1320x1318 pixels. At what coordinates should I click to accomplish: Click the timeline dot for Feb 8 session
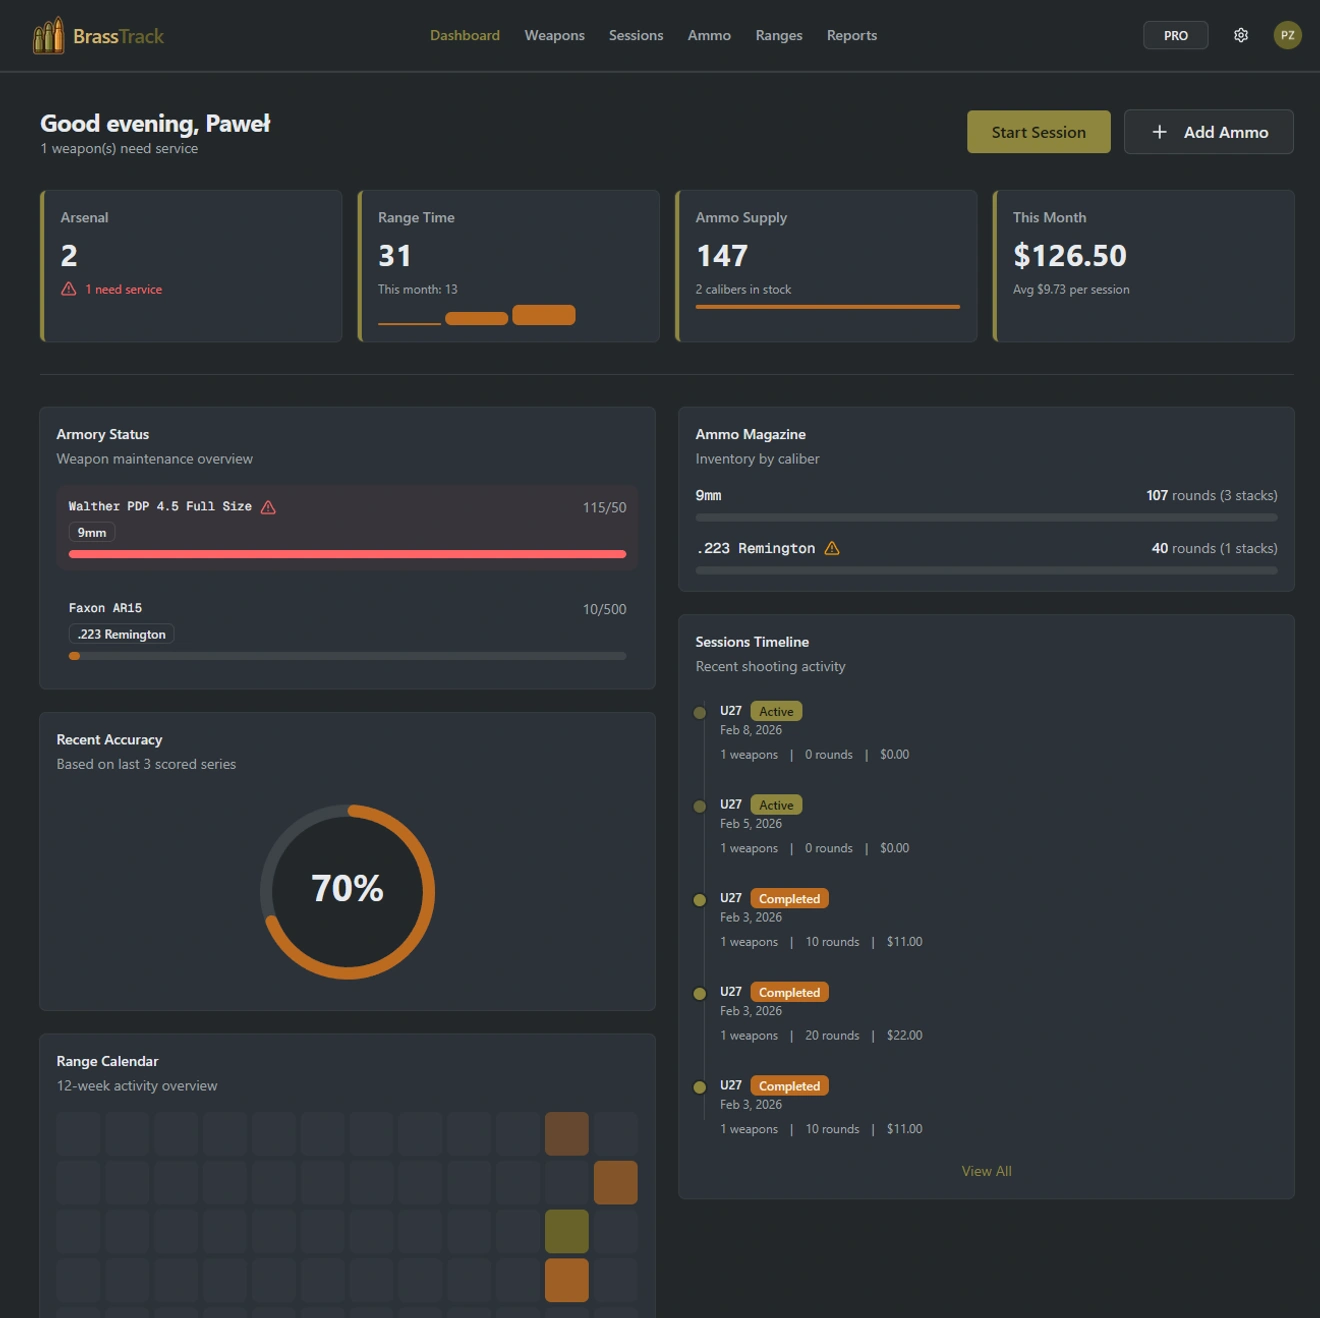pyautogui.click(x=700, y=712)
